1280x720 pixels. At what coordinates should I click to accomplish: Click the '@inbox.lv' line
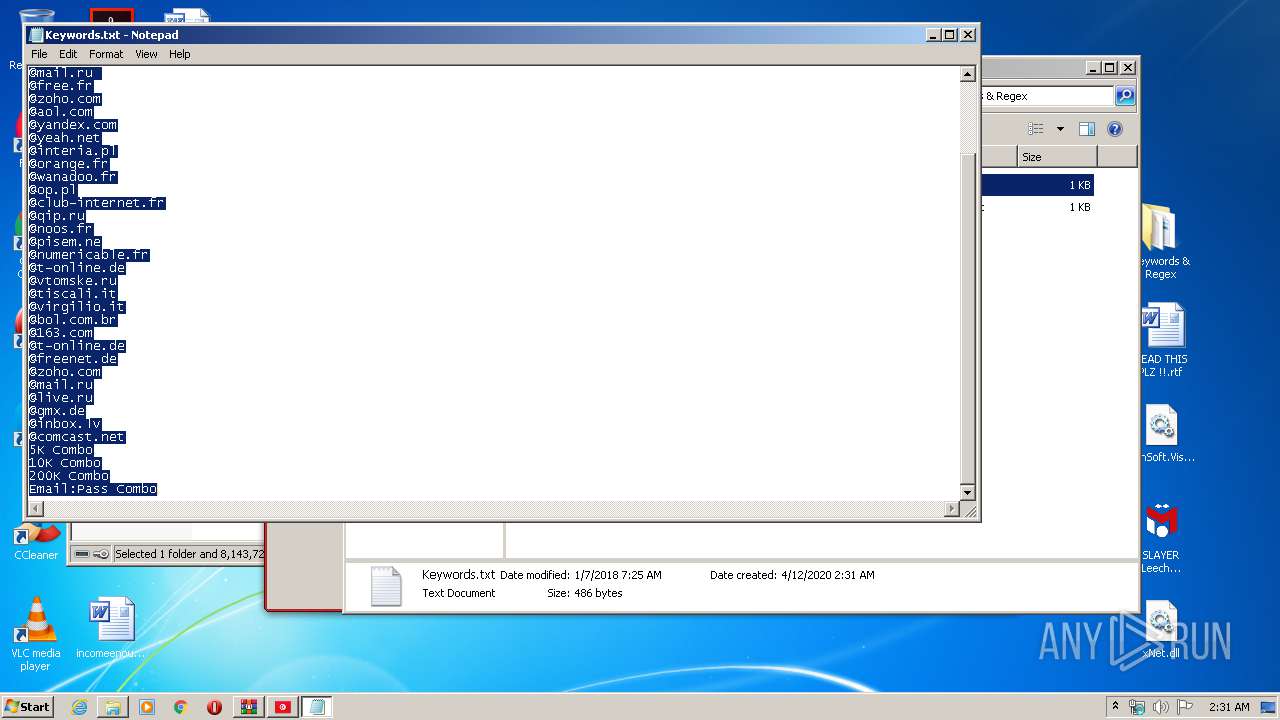(65, 424)
